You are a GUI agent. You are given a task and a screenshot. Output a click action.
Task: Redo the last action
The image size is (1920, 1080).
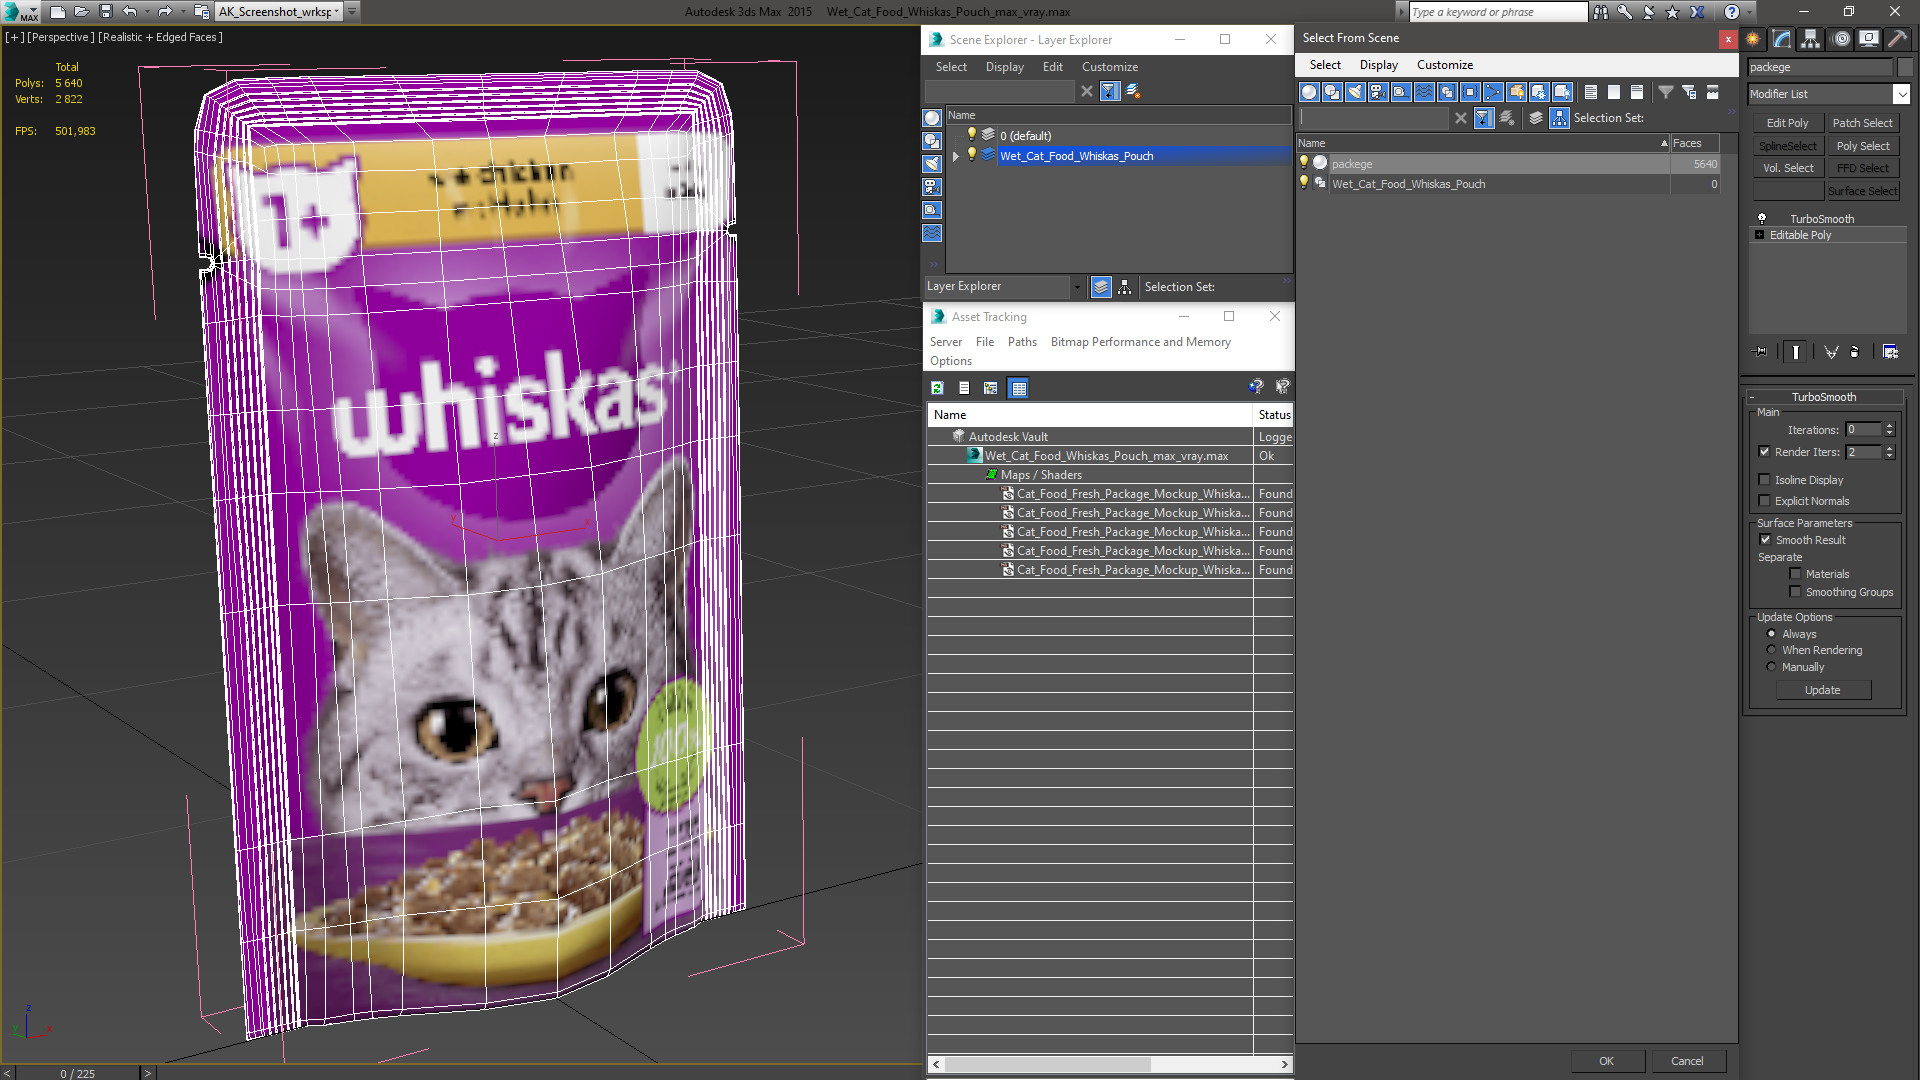click(165, 12)
